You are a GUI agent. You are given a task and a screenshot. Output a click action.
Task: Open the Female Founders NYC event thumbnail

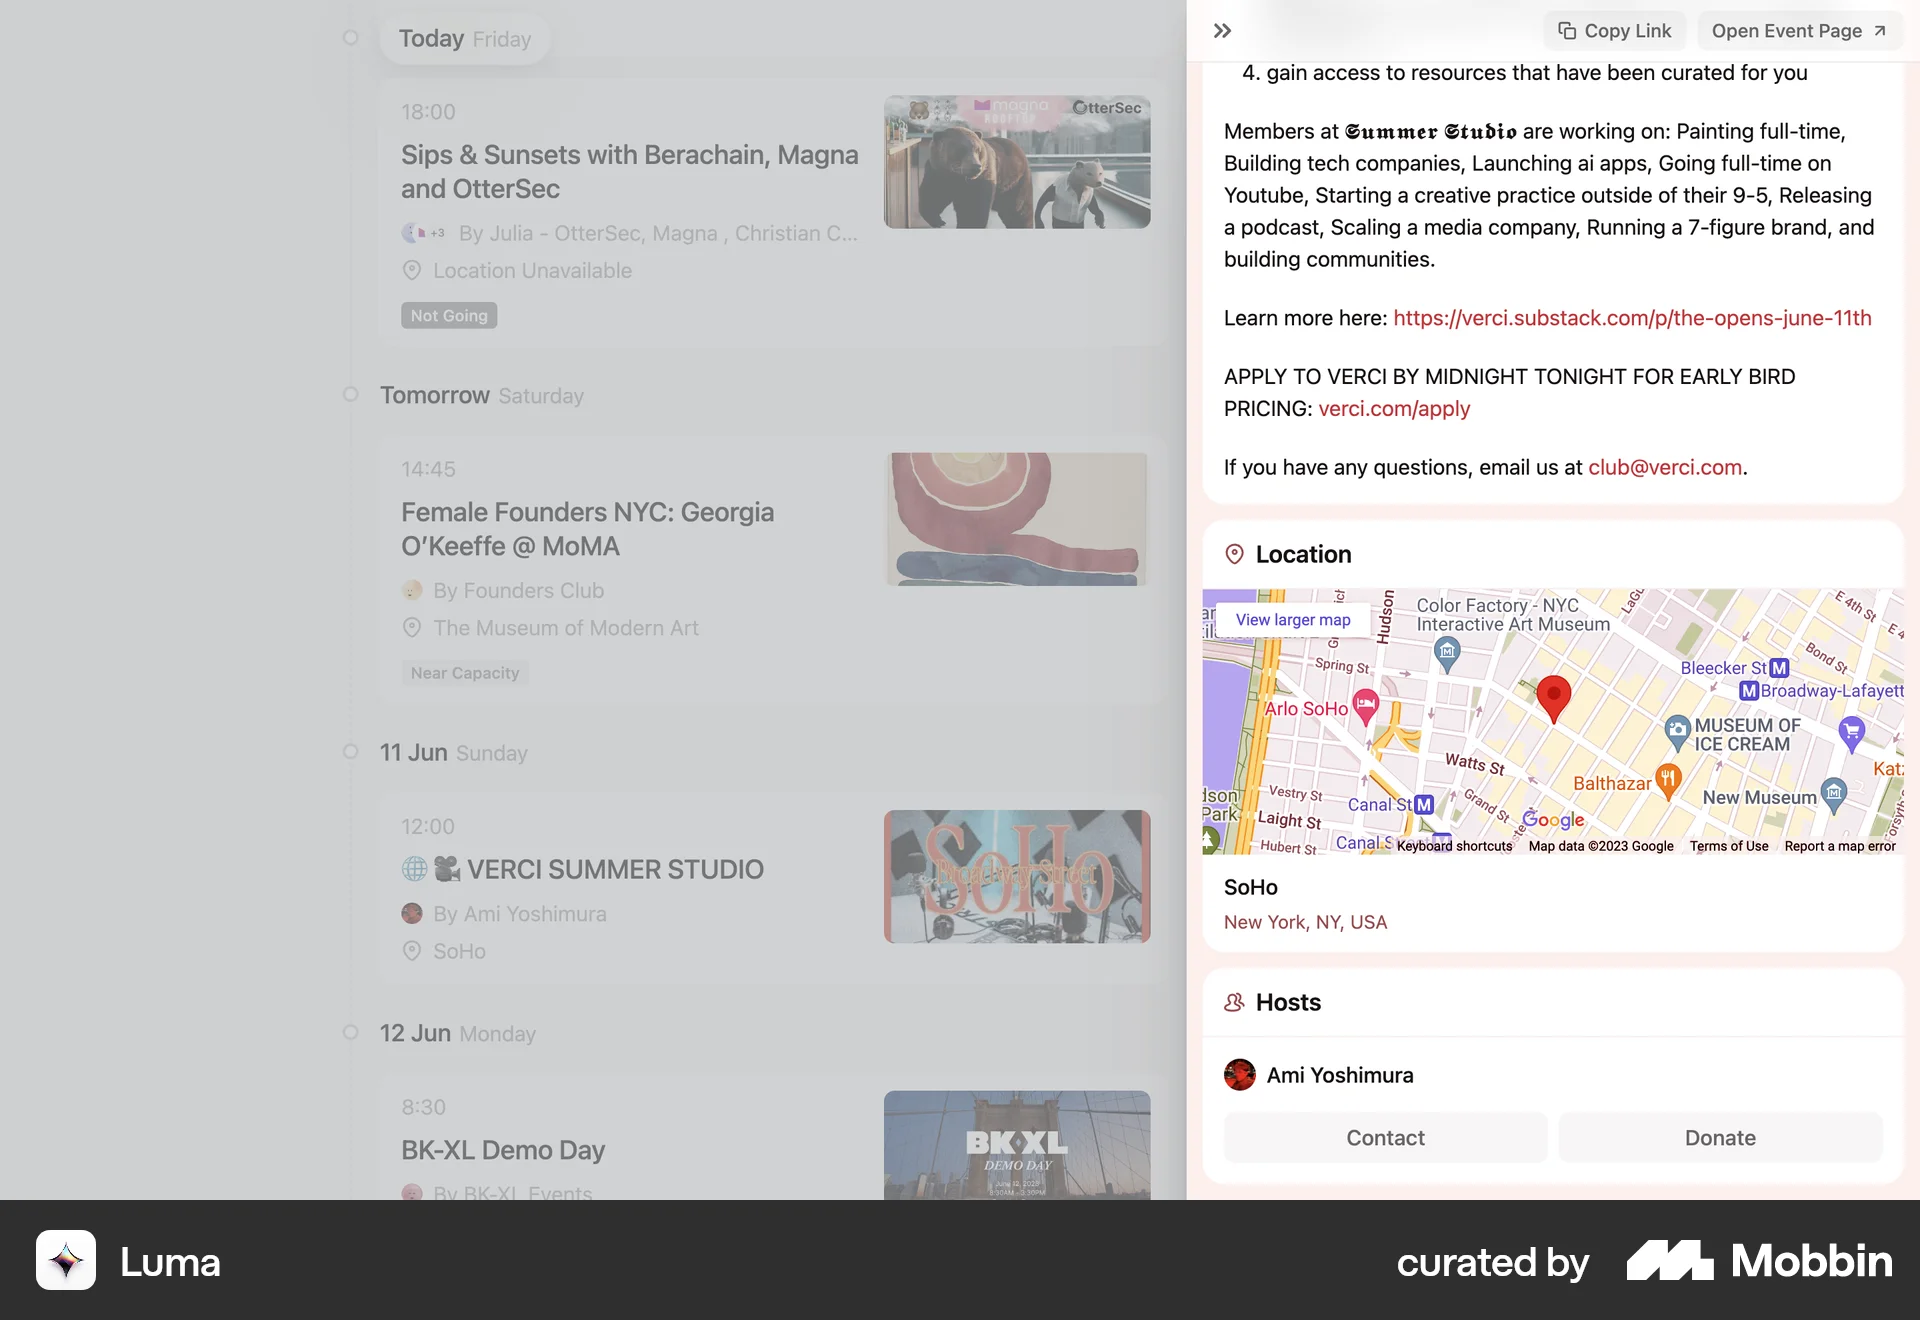[1016, 519]
